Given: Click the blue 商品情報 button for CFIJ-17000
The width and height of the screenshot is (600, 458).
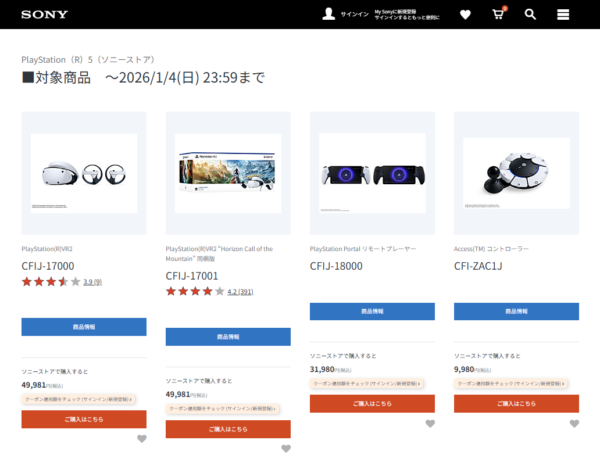Looking at the screenshot, I should point(84,327).
